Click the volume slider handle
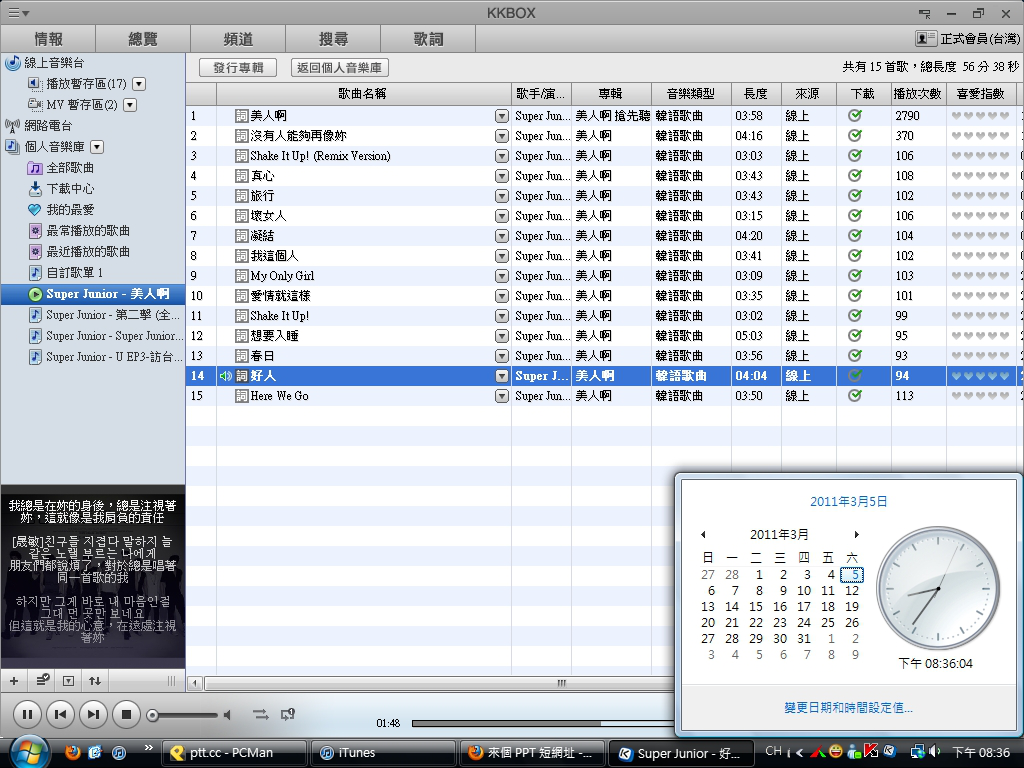 click(152, 715)
